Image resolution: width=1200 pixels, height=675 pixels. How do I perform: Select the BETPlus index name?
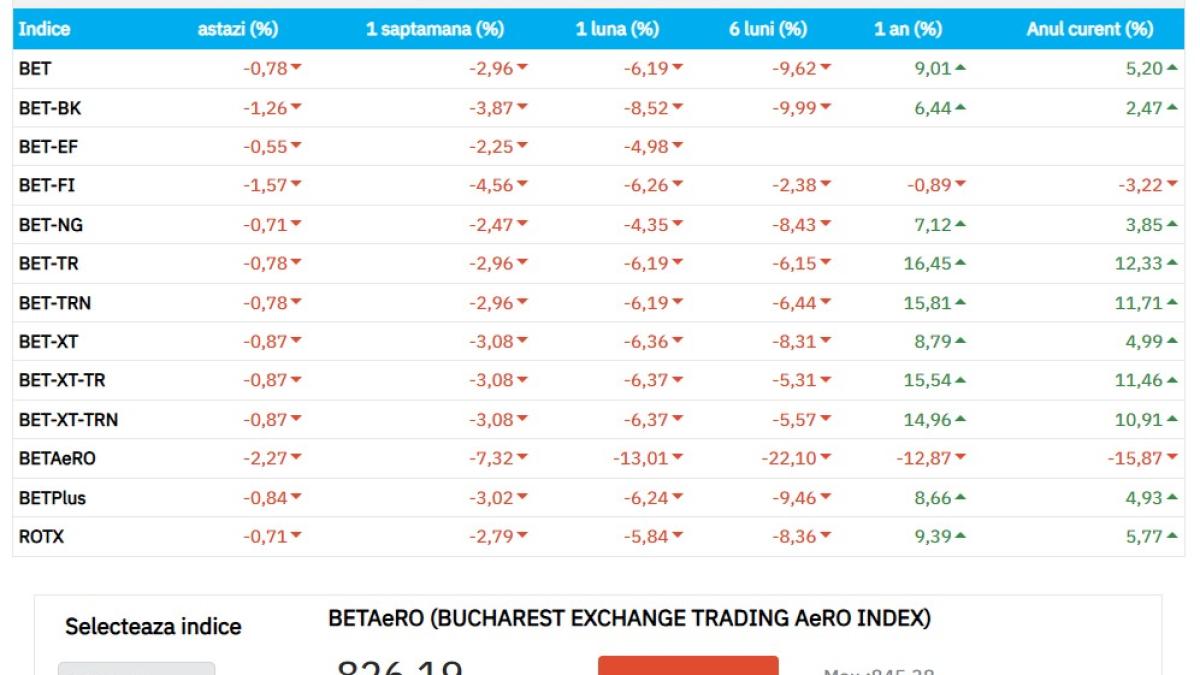[52, 498]
